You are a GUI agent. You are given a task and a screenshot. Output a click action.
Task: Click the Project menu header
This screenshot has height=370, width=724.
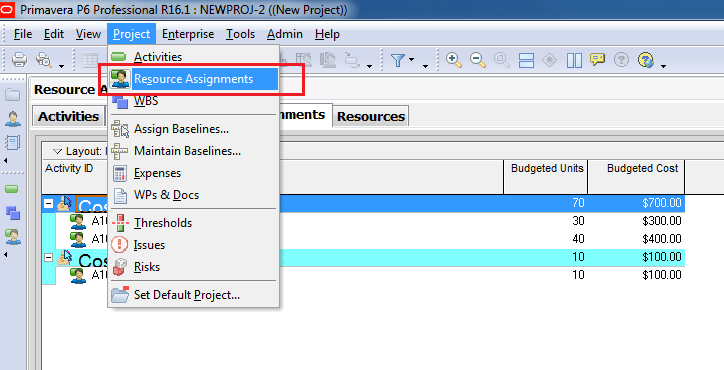pyautogui.click(x=132, y=34)
